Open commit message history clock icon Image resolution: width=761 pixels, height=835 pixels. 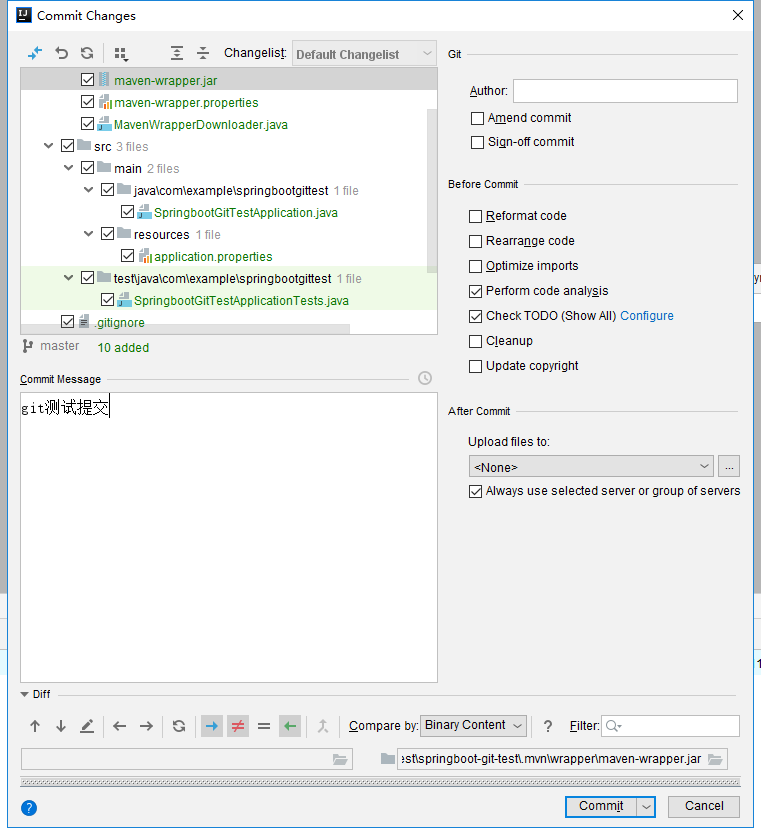[424, 378]
